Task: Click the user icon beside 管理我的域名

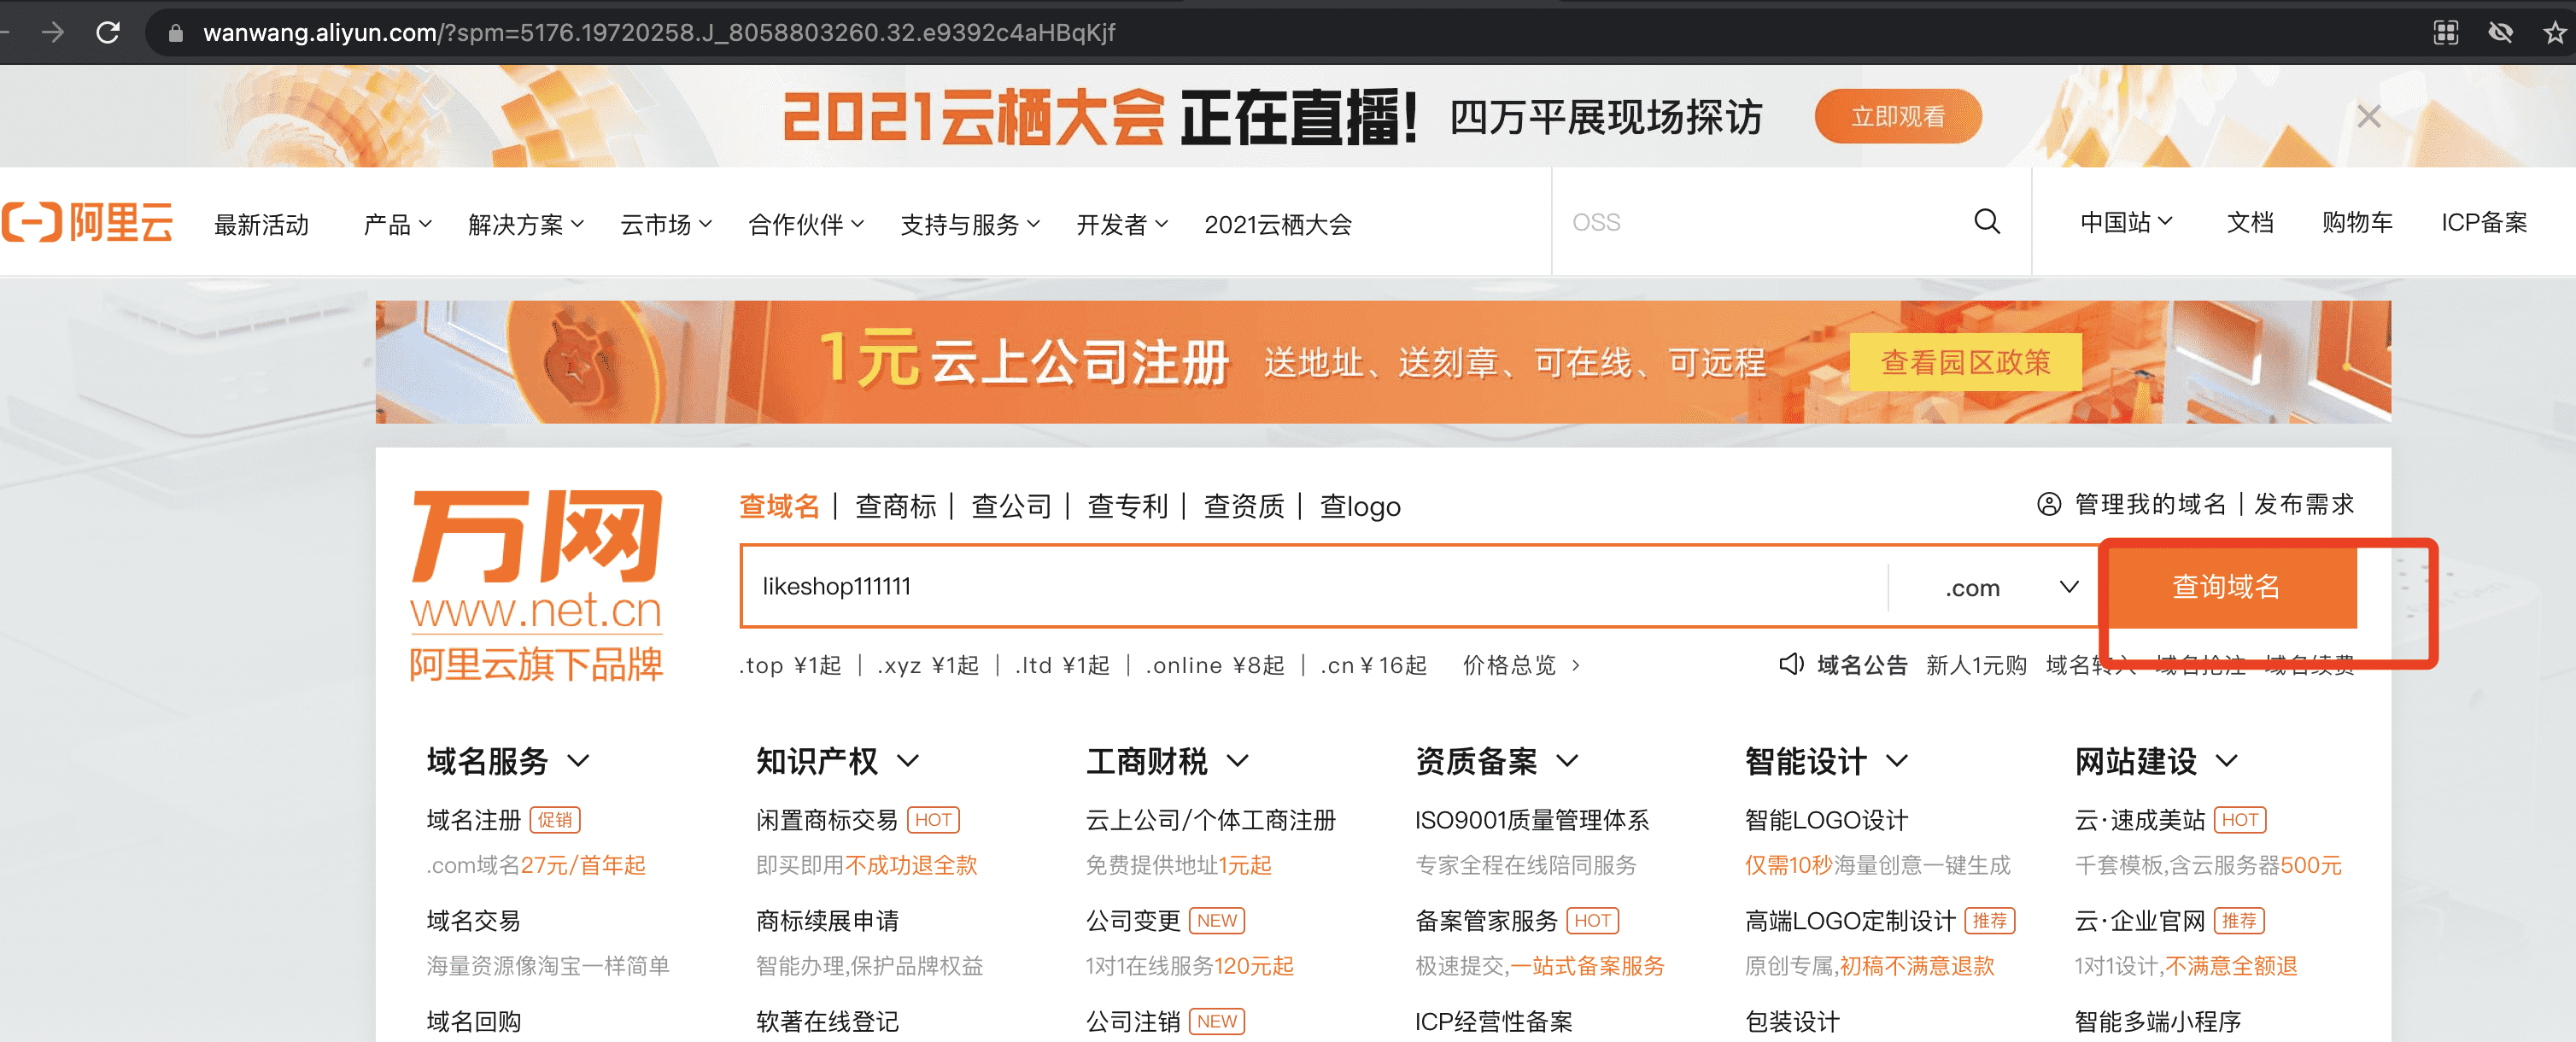Action: click(x=2048, y=504)
